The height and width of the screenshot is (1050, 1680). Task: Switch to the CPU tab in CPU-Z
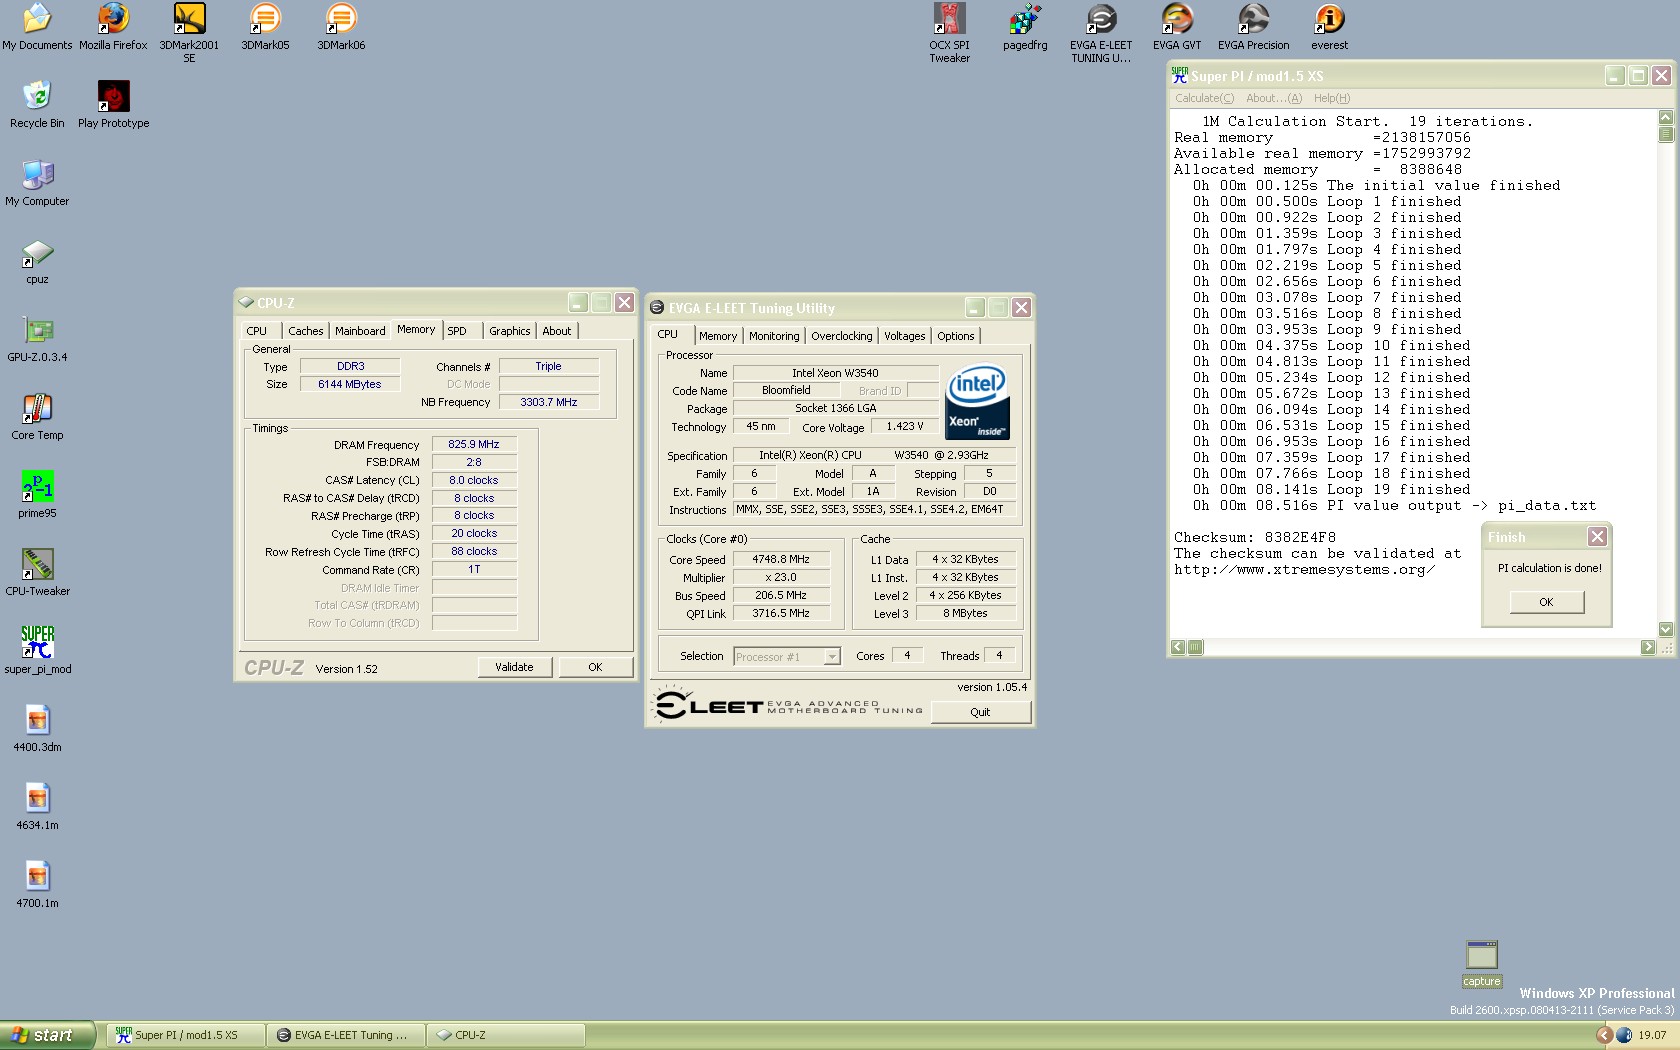[x=257, y=331]
